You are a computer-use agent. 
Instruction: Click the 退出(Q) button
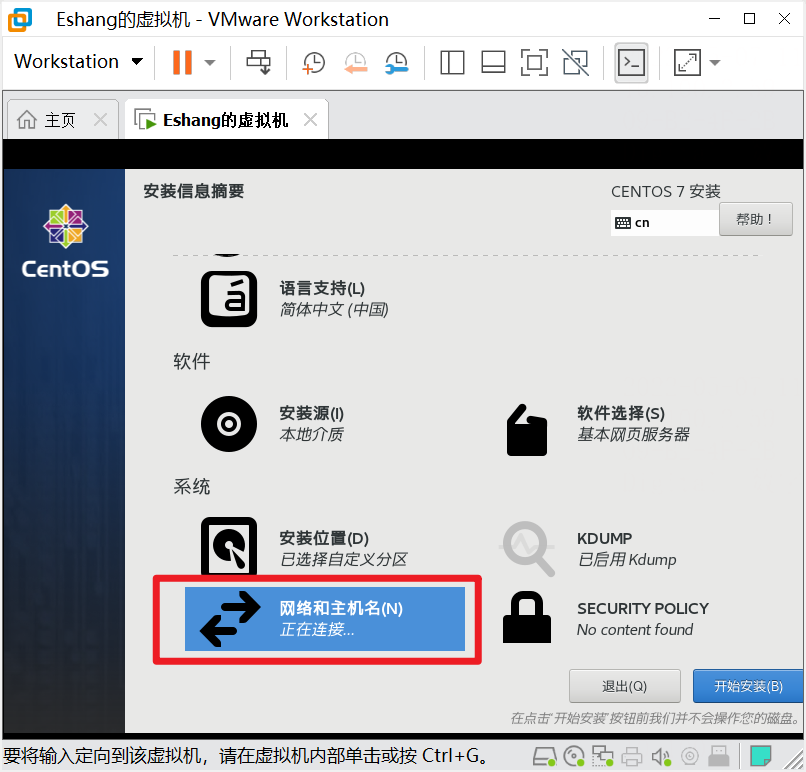625,686
